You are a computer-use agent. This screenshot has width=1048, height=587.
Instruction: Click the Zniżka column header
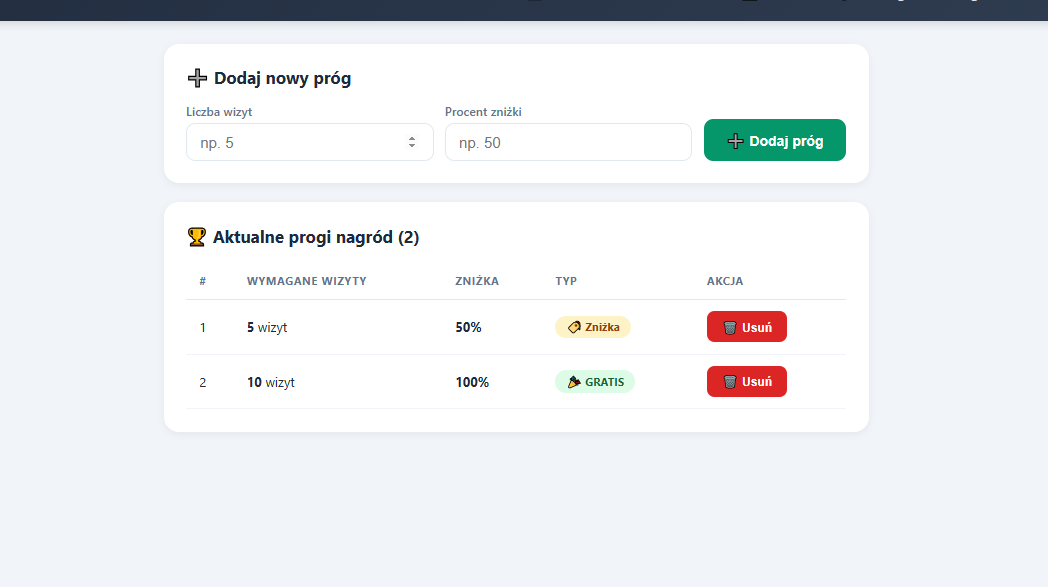[476, 281]
